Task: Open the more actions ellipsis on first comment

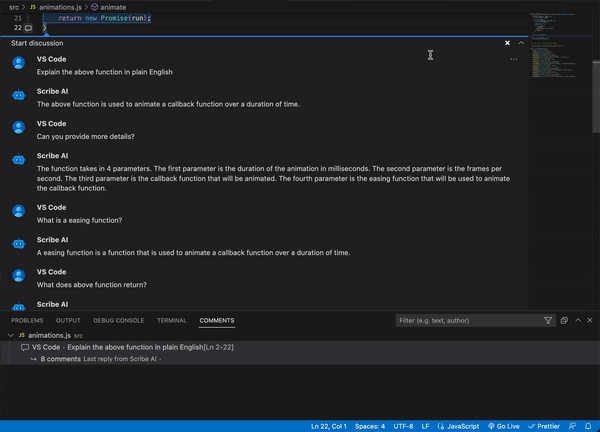Action: 514,59
